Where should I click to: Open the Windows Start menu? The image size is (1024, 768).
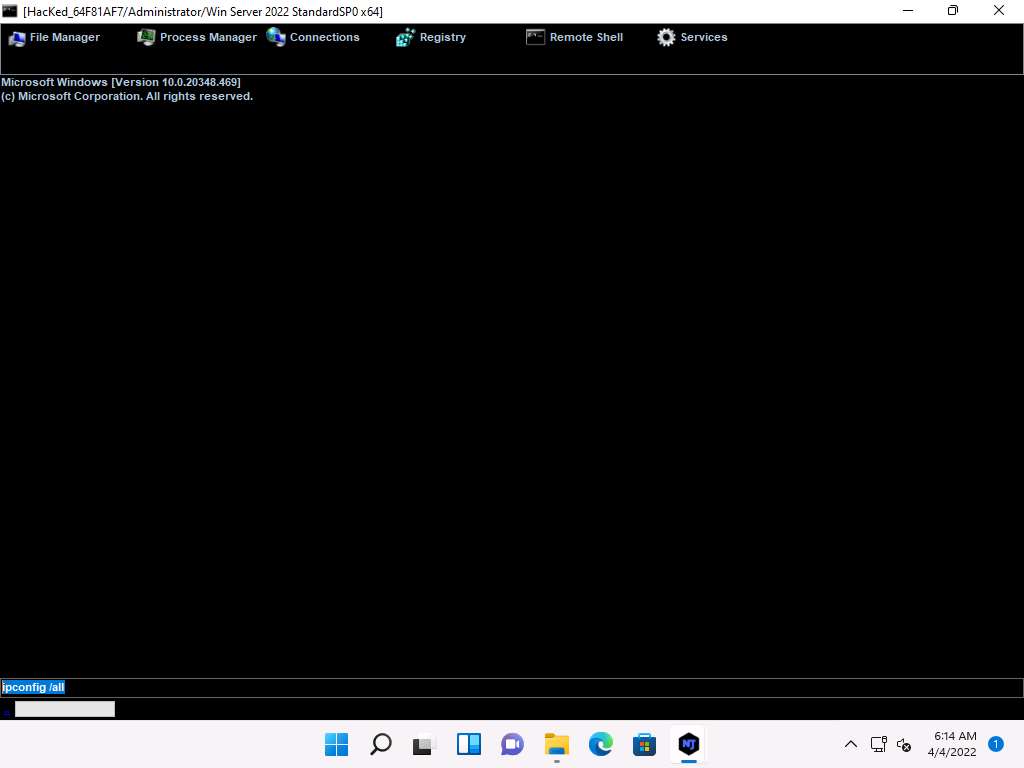coord(337,744)
